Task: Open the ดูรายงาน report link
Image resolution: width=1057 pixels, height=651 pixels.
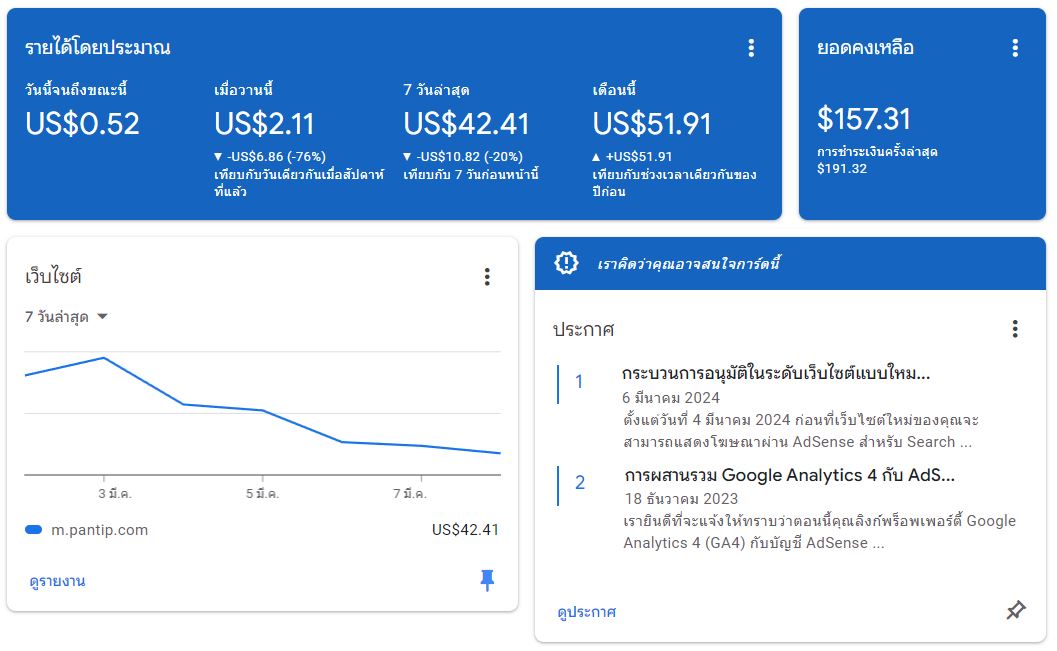Action: pyautogui.click(x=57, y=581)
